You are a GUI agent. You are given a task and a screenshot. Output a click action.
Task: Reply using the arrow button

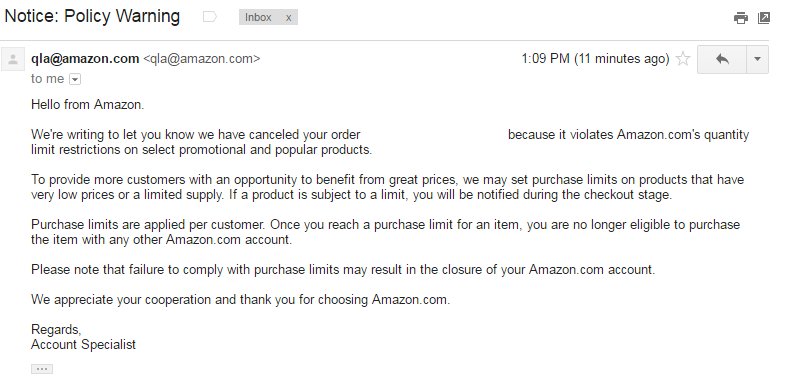tap(722, 60)
